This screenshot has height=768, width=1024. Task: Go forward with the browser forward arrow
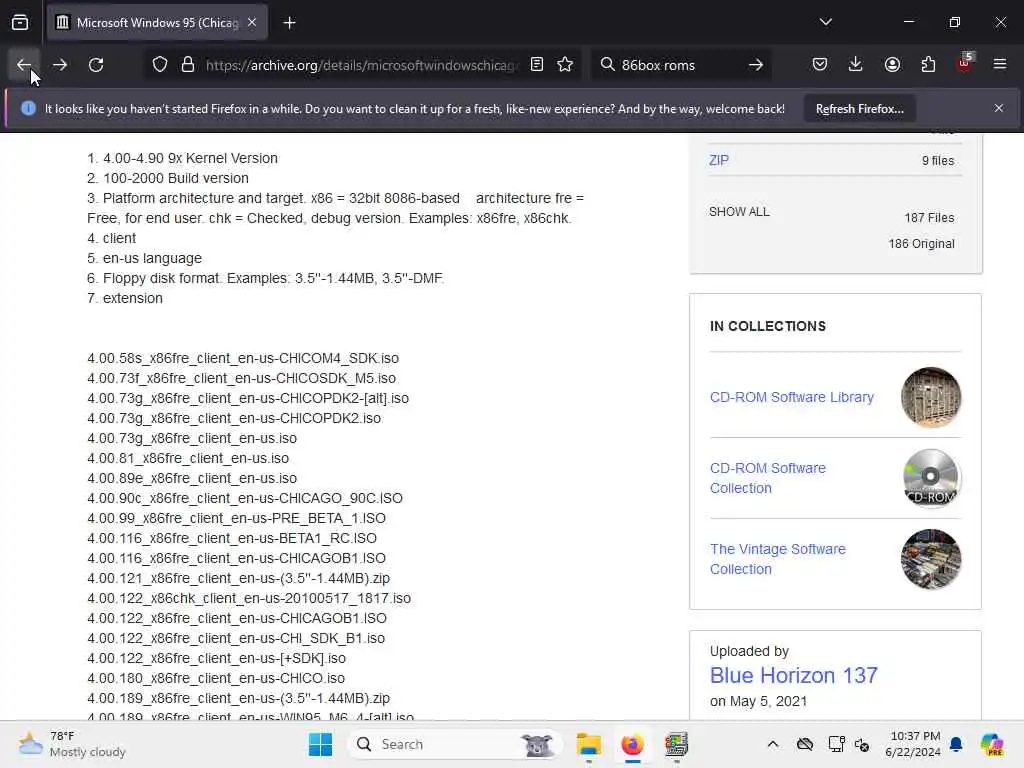click(60, 65)
